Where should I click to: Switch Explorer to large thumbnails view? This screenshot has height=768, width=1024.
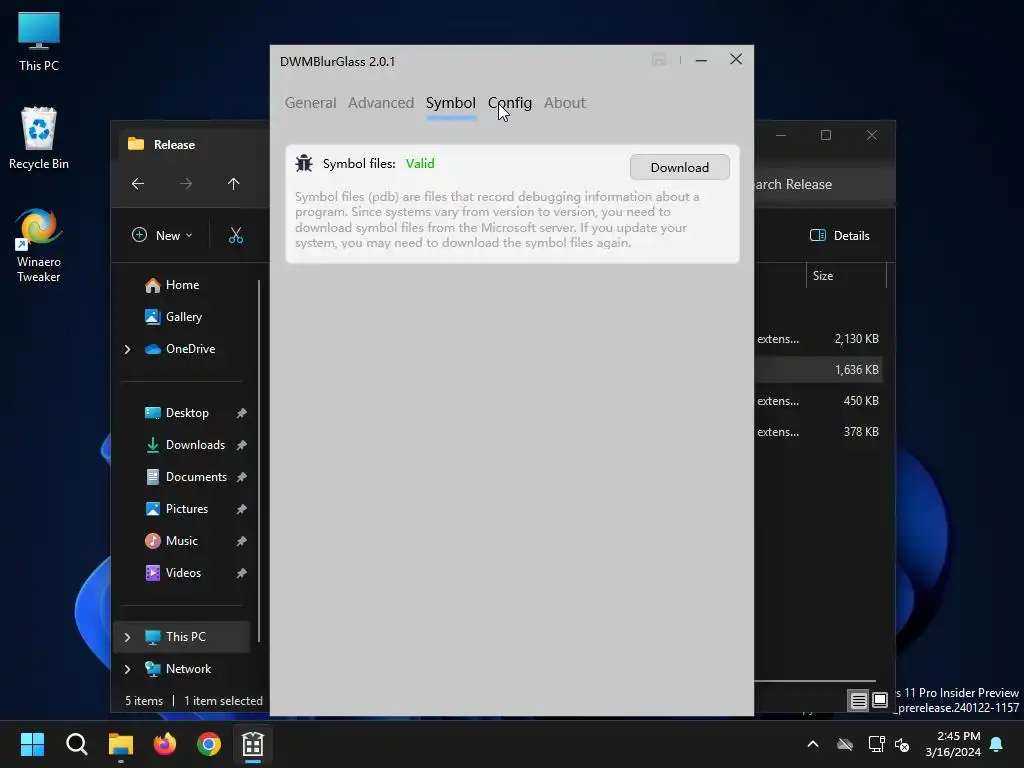click(x=880, y=701)
